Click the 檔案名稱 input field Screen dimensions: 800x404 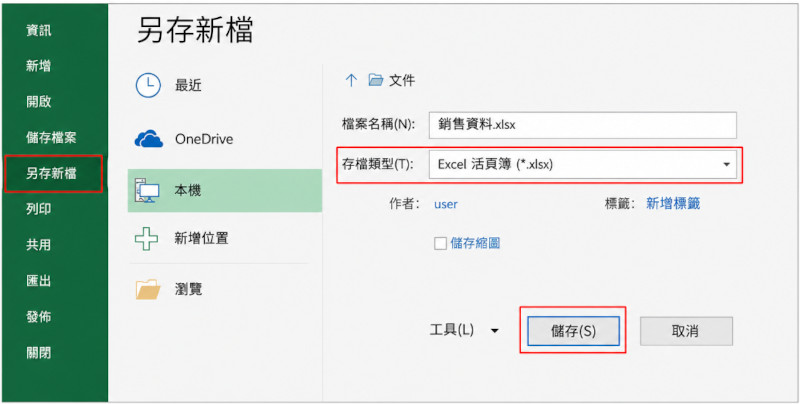(583, 125)
